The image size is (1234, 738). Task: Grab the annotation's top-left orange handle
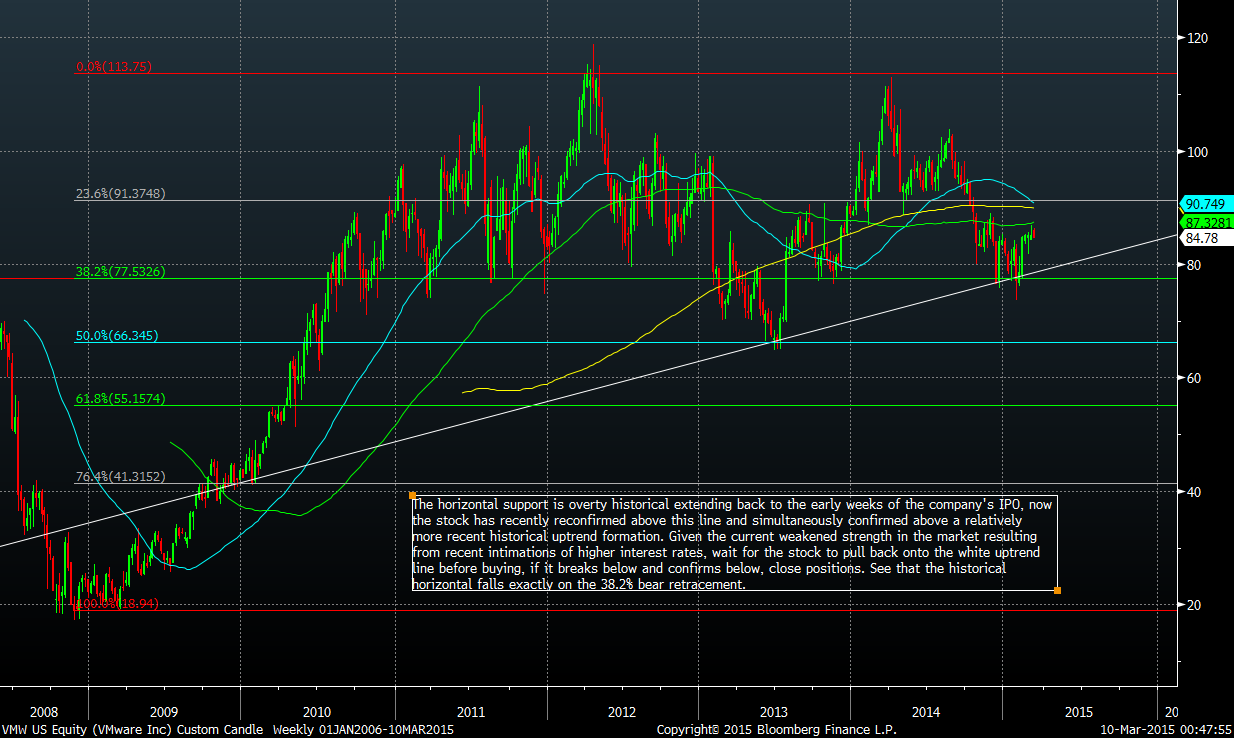413,495
